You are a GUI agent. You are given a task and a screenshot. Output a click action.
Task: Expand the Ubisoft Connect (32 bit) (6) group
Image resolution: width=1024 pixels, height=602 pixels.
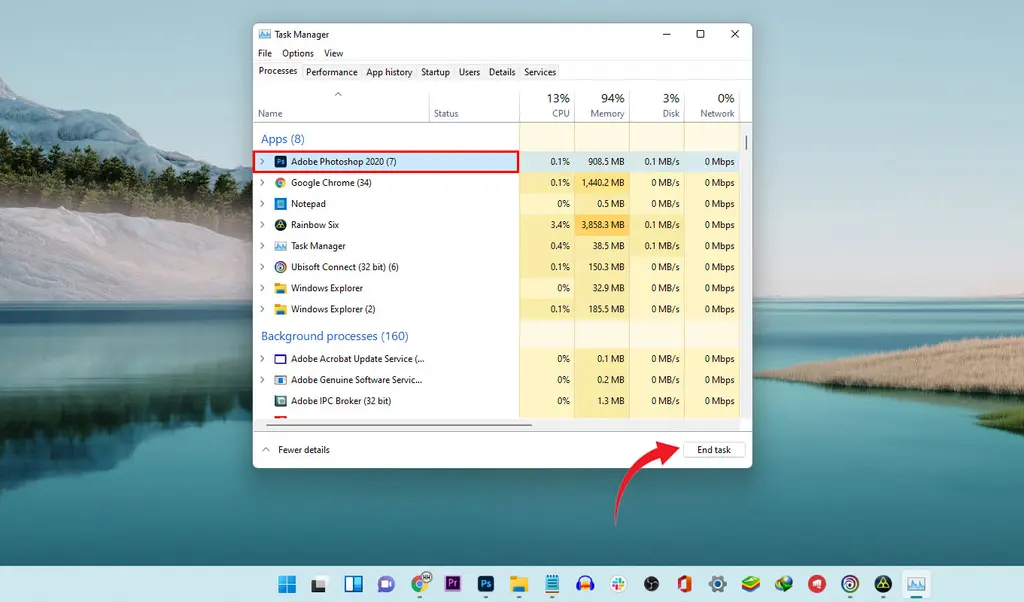(263, 267)
